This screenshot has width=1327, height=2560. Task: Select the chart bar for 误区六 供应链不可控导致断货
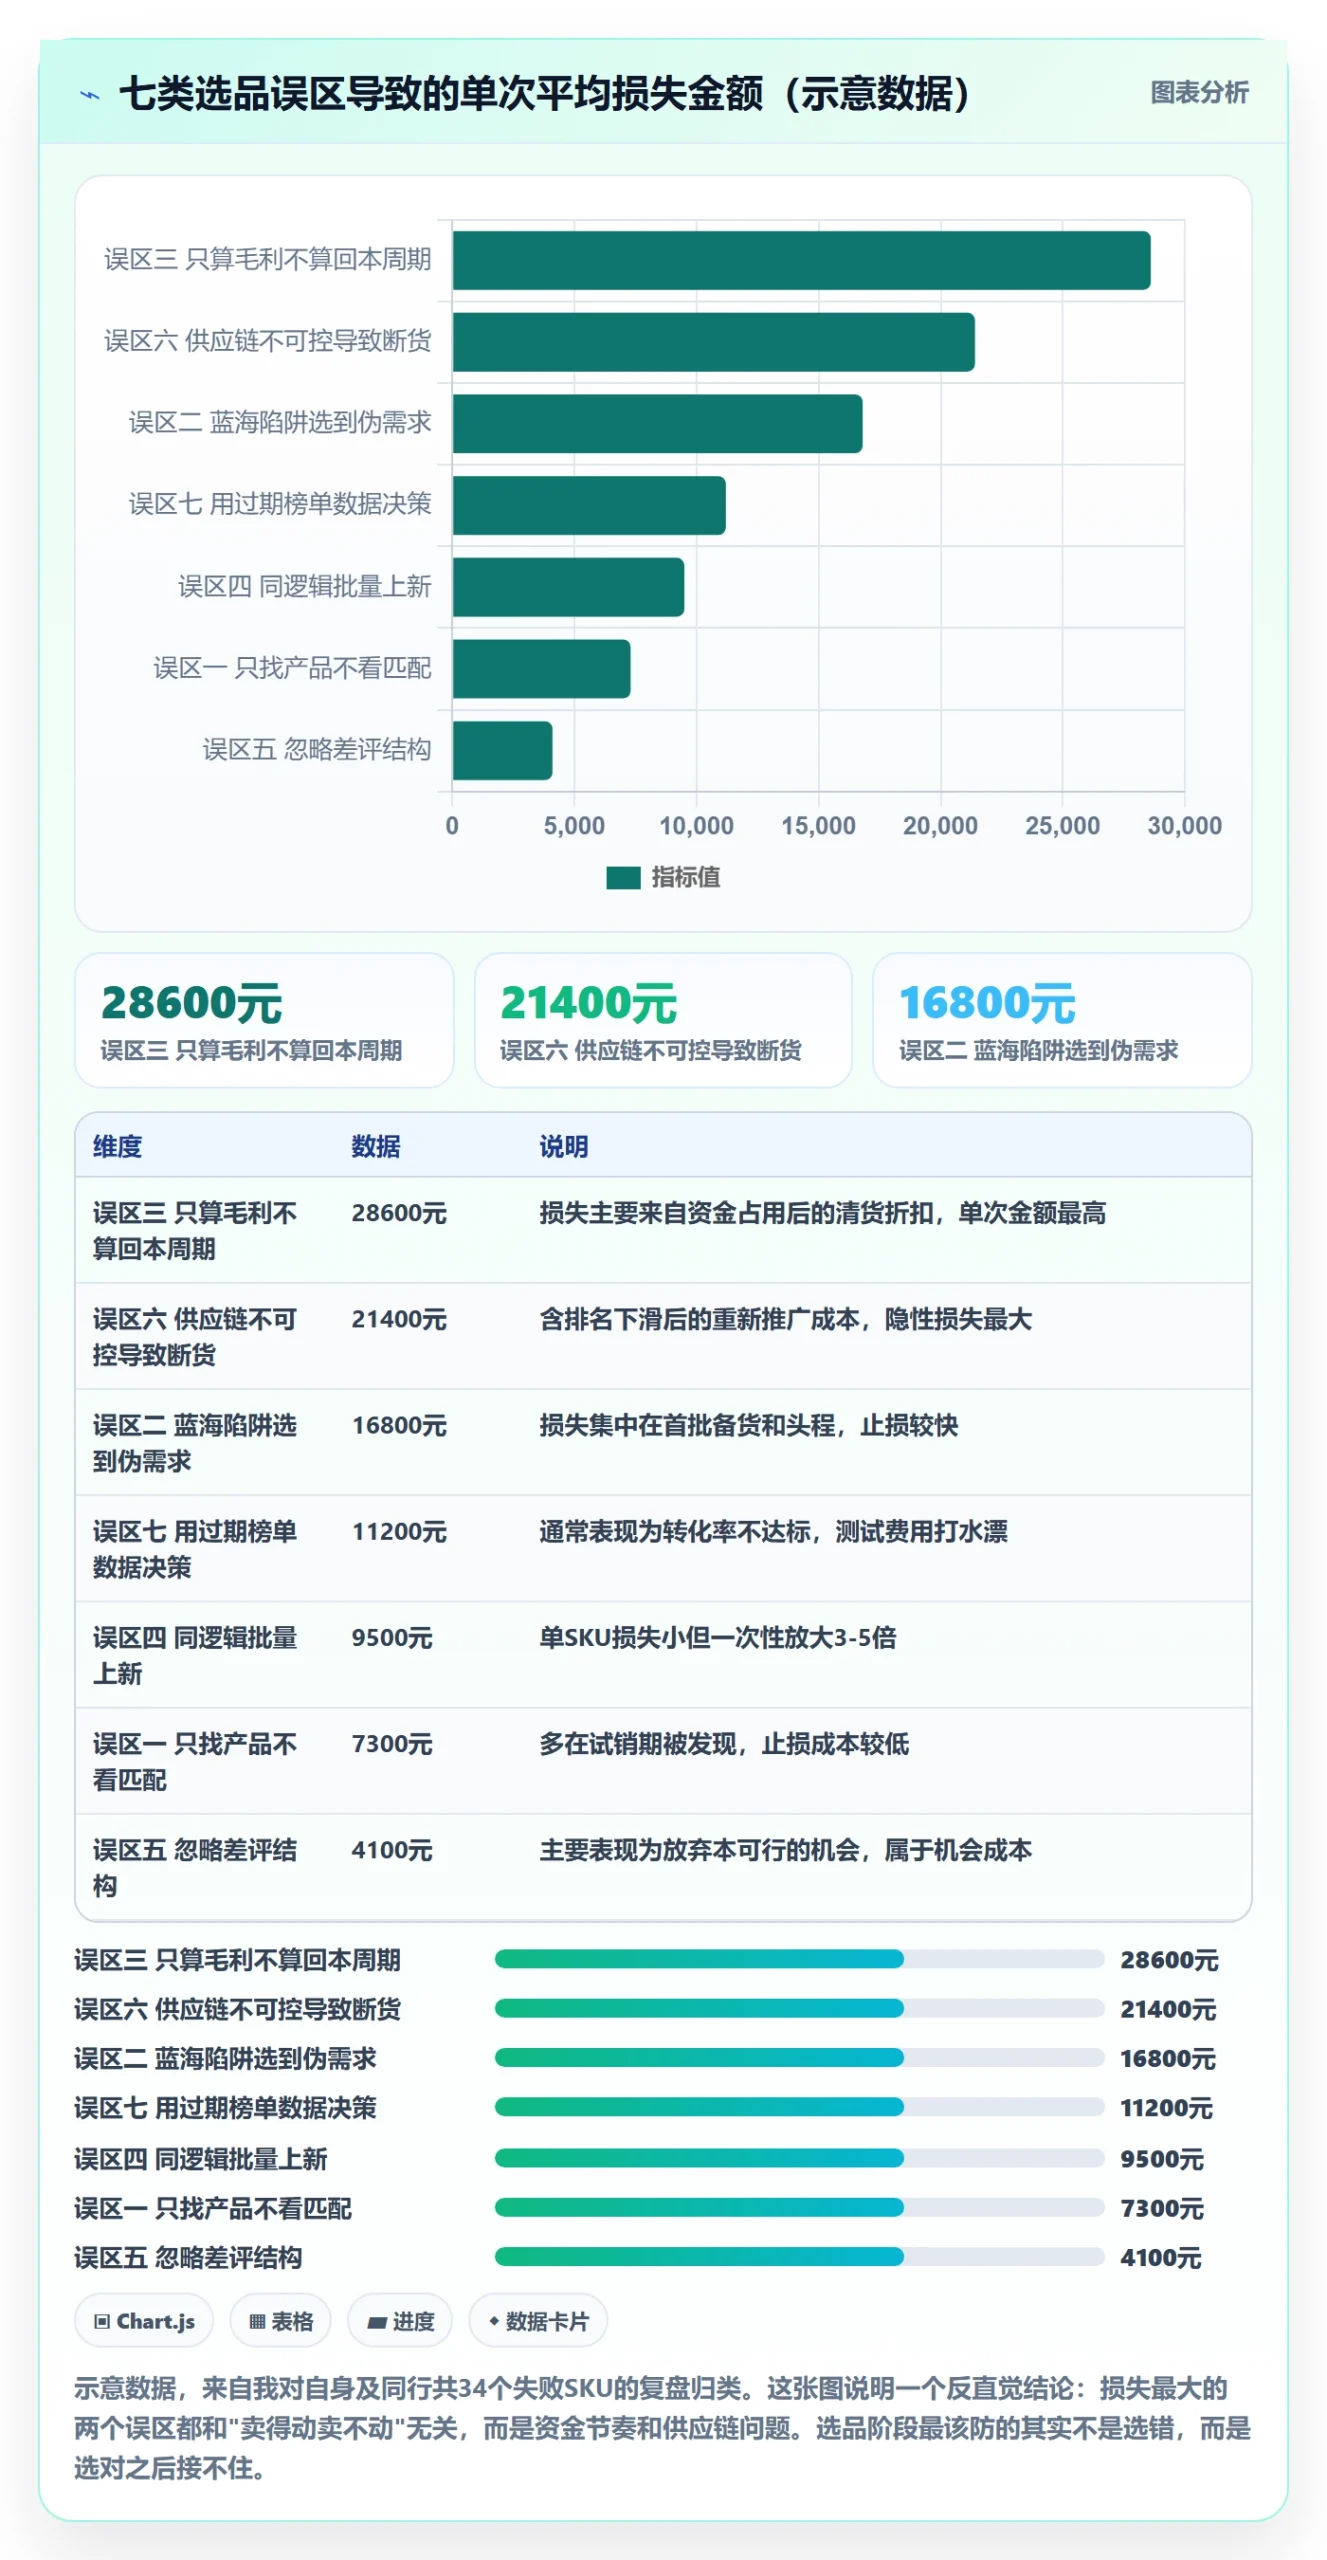pos(713,342)
